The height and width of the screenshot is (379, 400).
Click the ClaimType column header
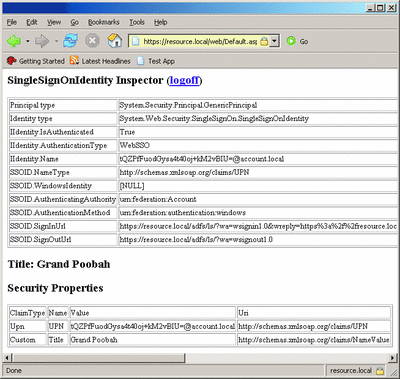coord(27,313)
